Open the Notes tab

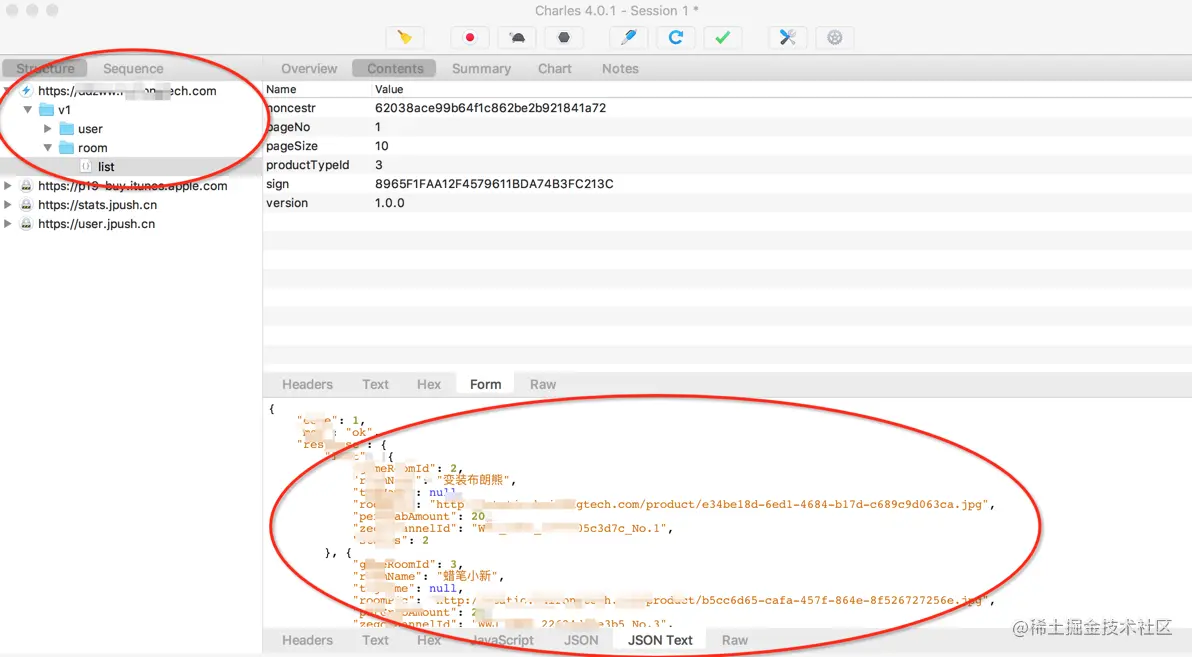click(620, 68)
